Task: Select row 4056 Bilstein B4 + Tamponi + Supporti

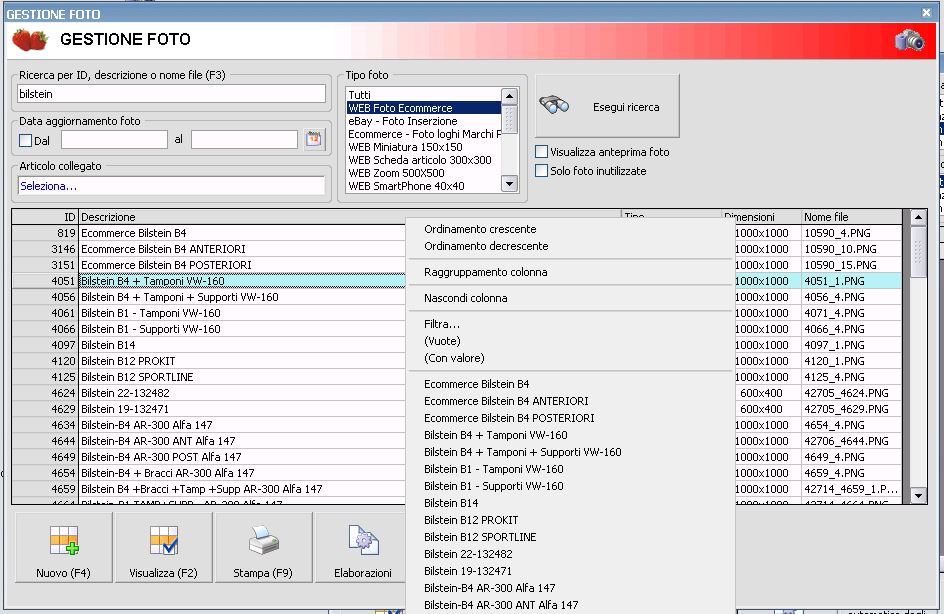Action: [x=208, y=297]
